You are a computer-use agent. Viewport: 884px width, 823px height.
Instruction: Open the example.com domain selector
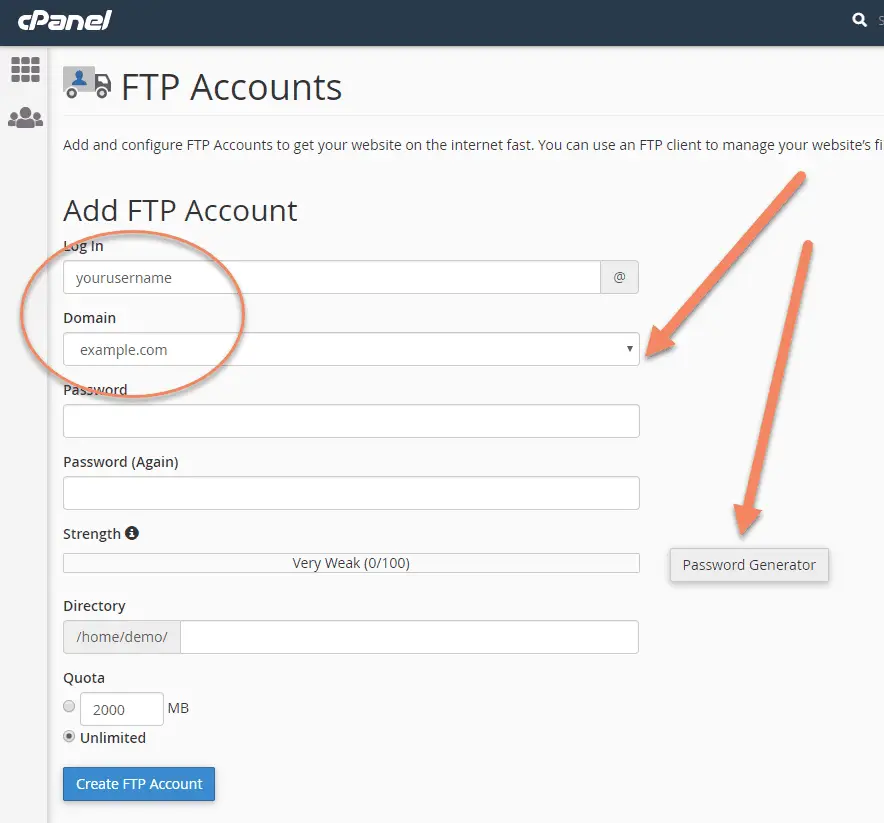coord(351,349)
